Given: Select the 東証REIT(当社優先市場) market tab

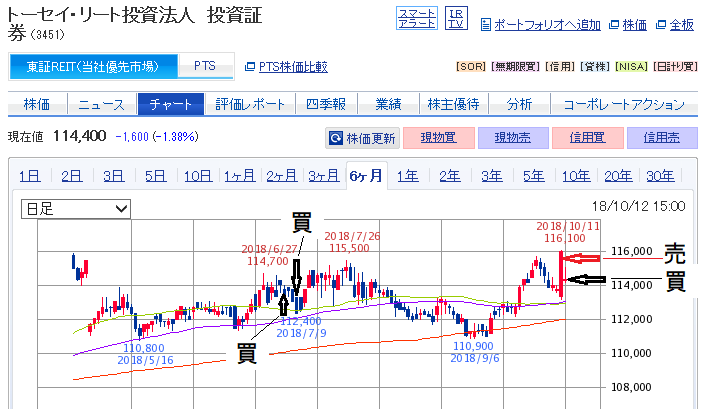Looking at the screenshot, I should [x=93, y=67].
